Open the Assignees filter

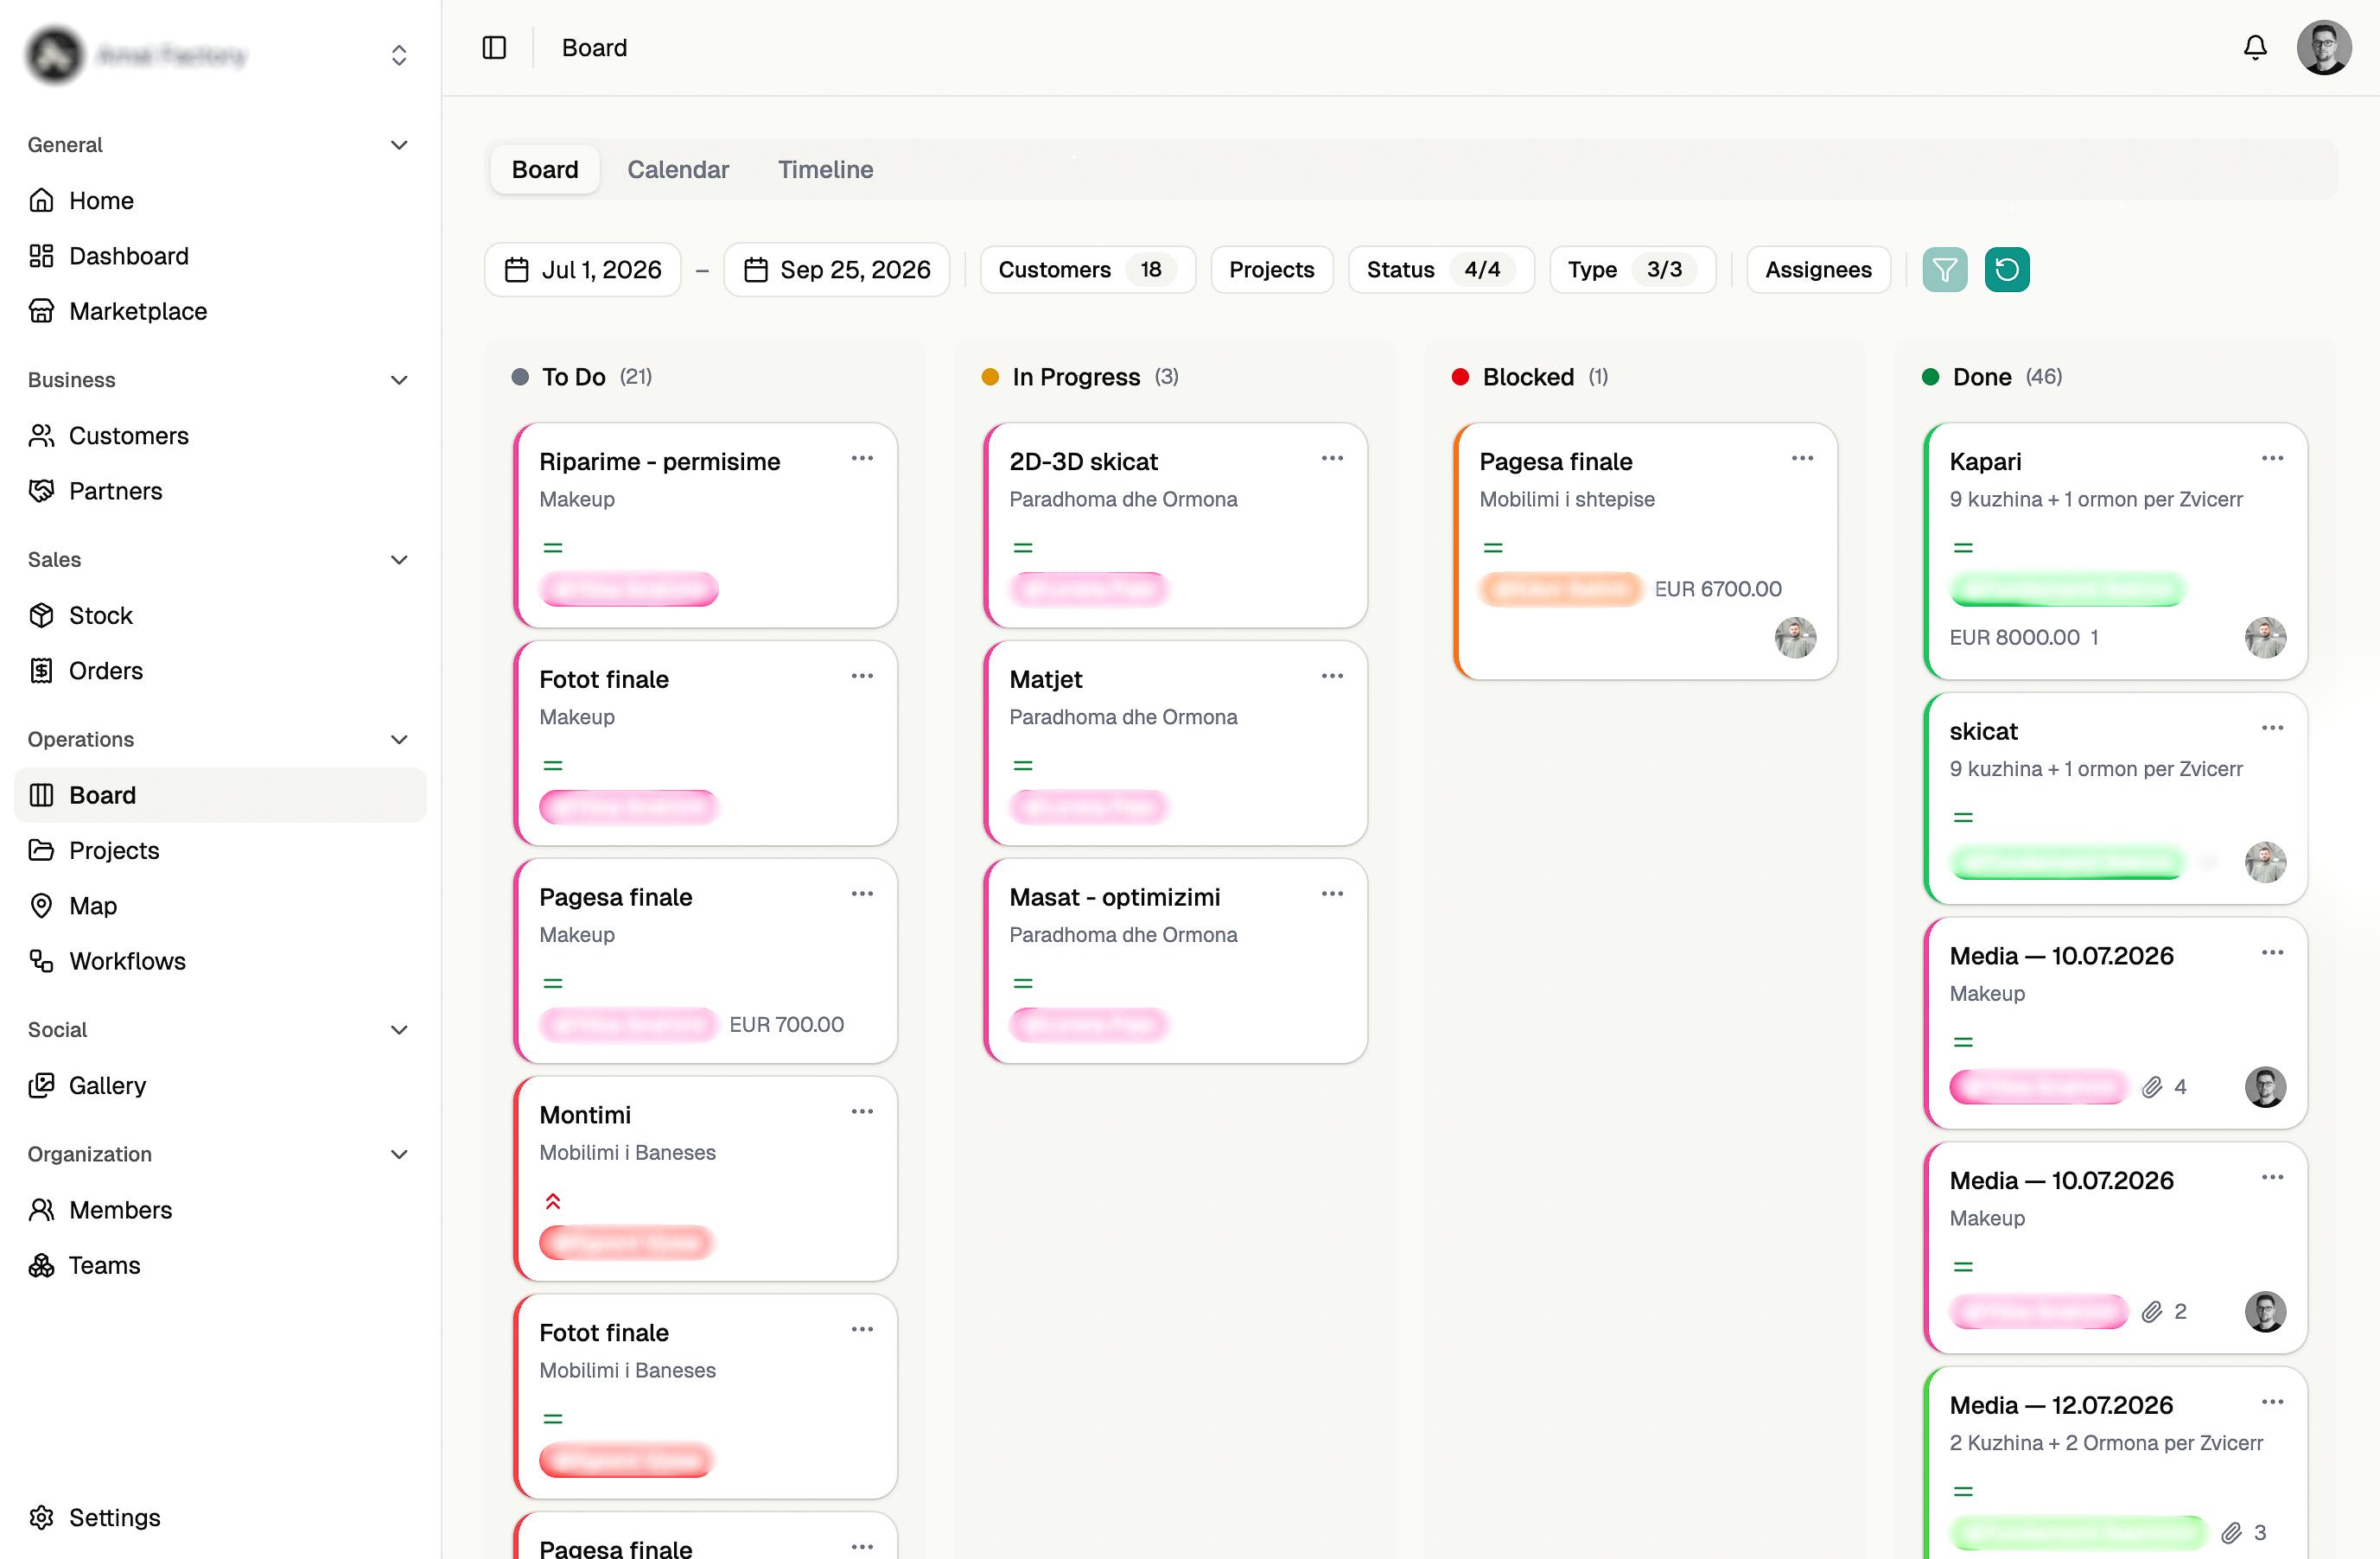[1818, 269]
